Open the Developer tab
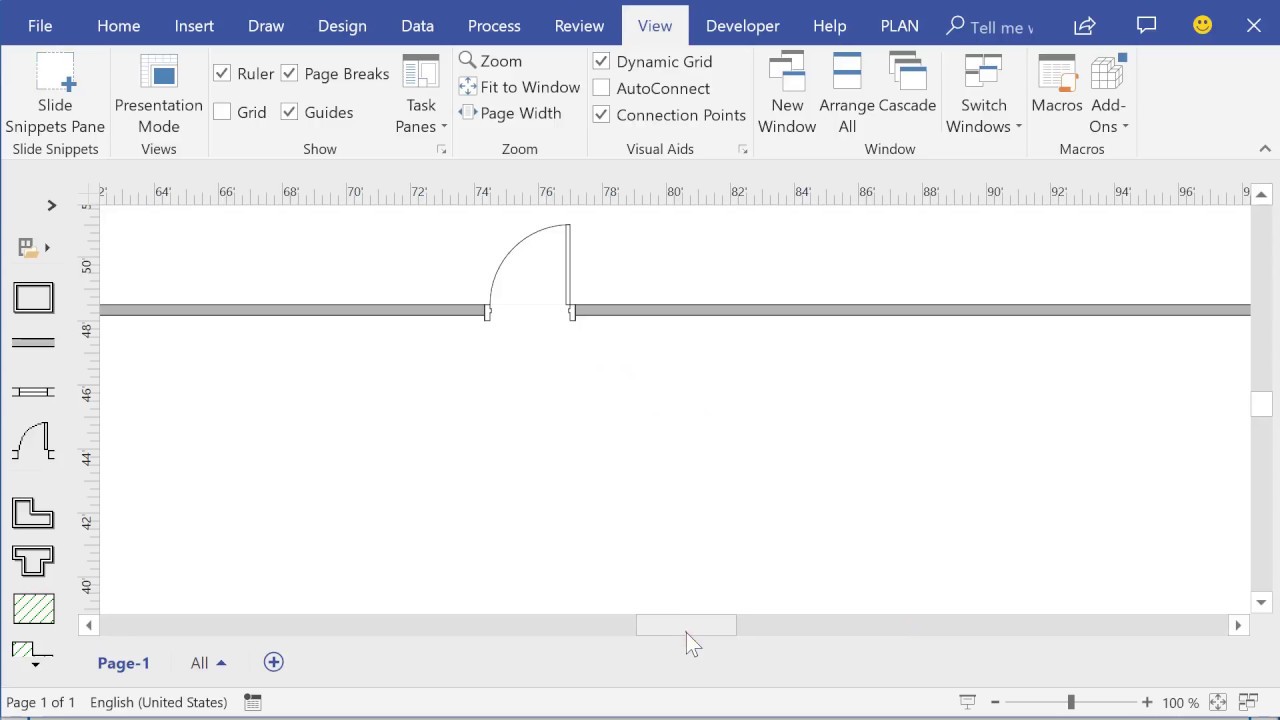Image resolution: width=1280 pixels, height=720 pixels. pyautogui.click(x=742, y=26)
